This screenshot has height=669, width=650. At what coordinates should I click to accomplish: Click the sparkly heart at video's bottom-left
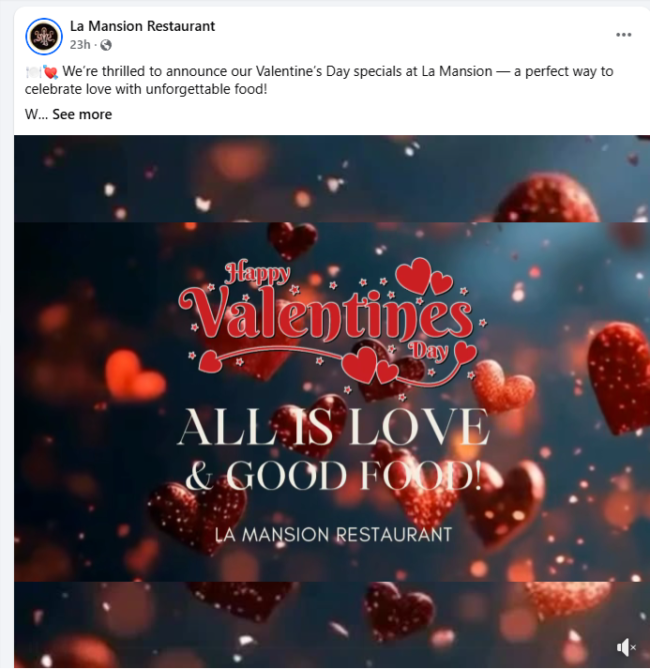pos(197,516)
